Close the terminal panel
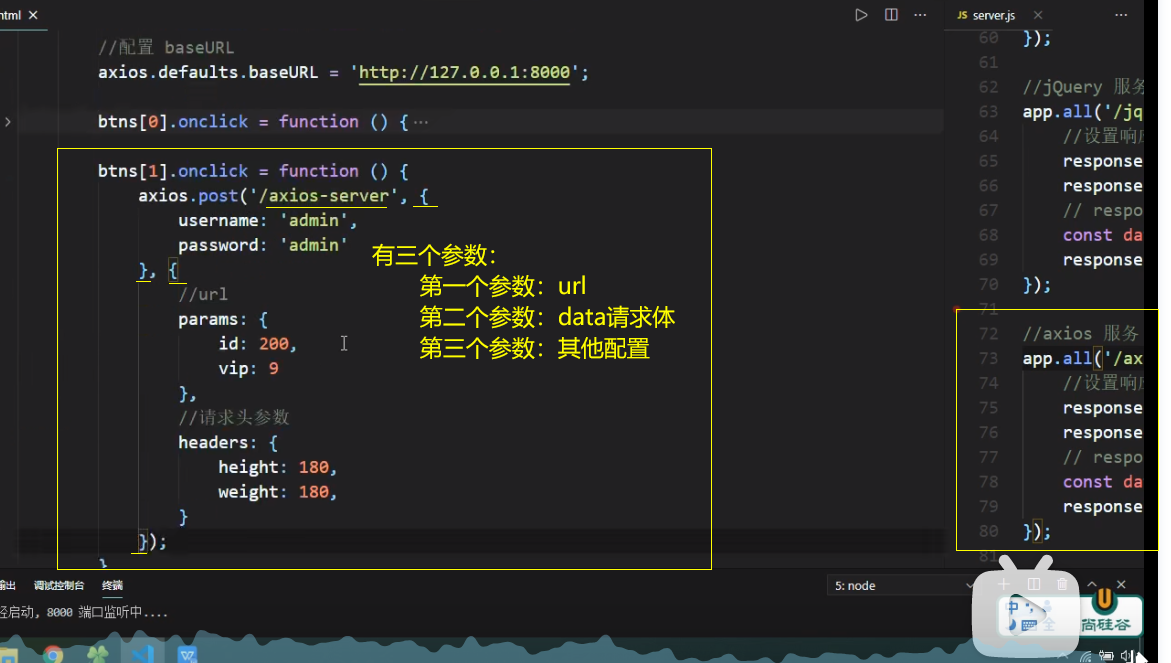The image size is (1171, 663). 1121,584
